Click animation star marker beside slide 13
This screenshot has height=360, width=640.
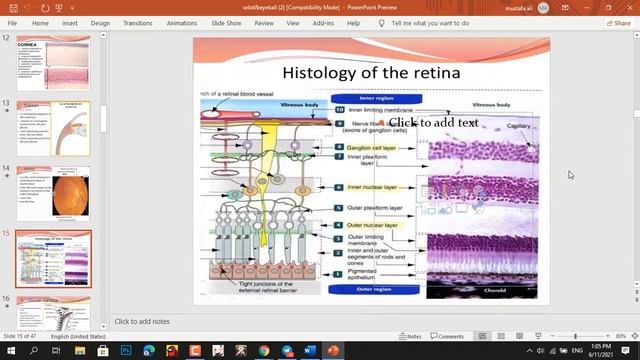pyautogui.click(x=7, y=111)
